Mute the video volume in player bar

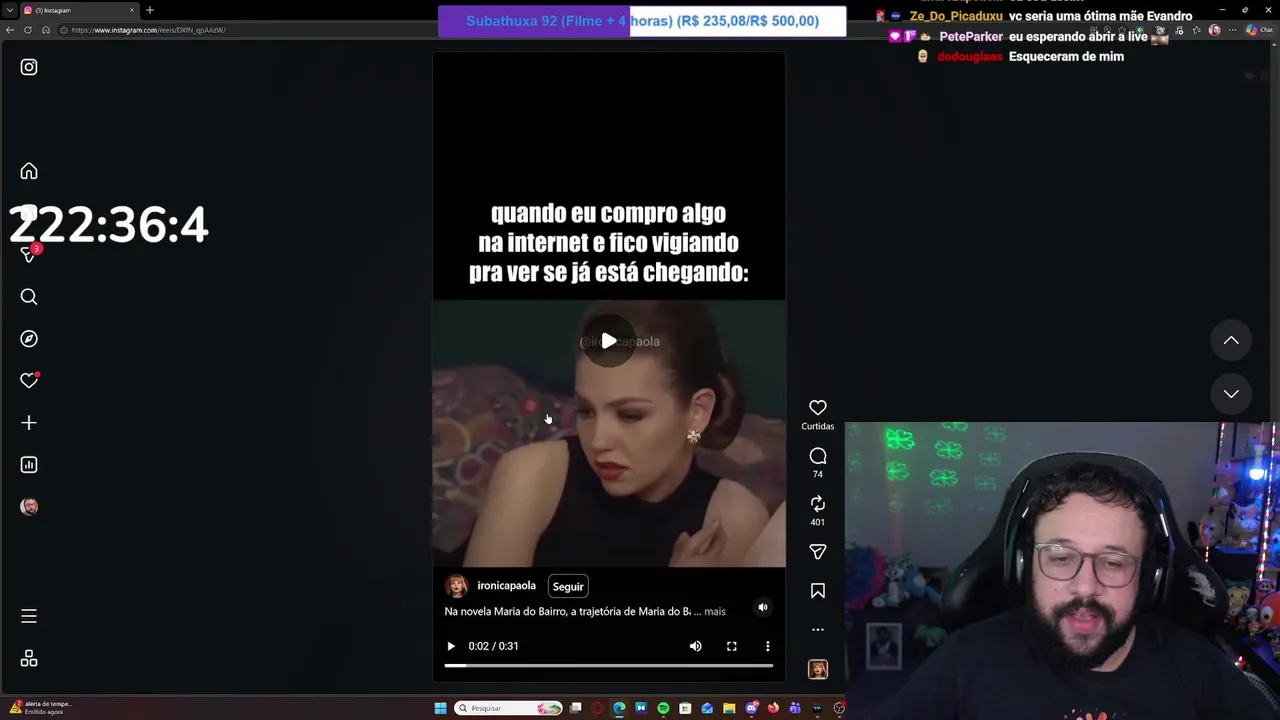(x=696, y=646)
